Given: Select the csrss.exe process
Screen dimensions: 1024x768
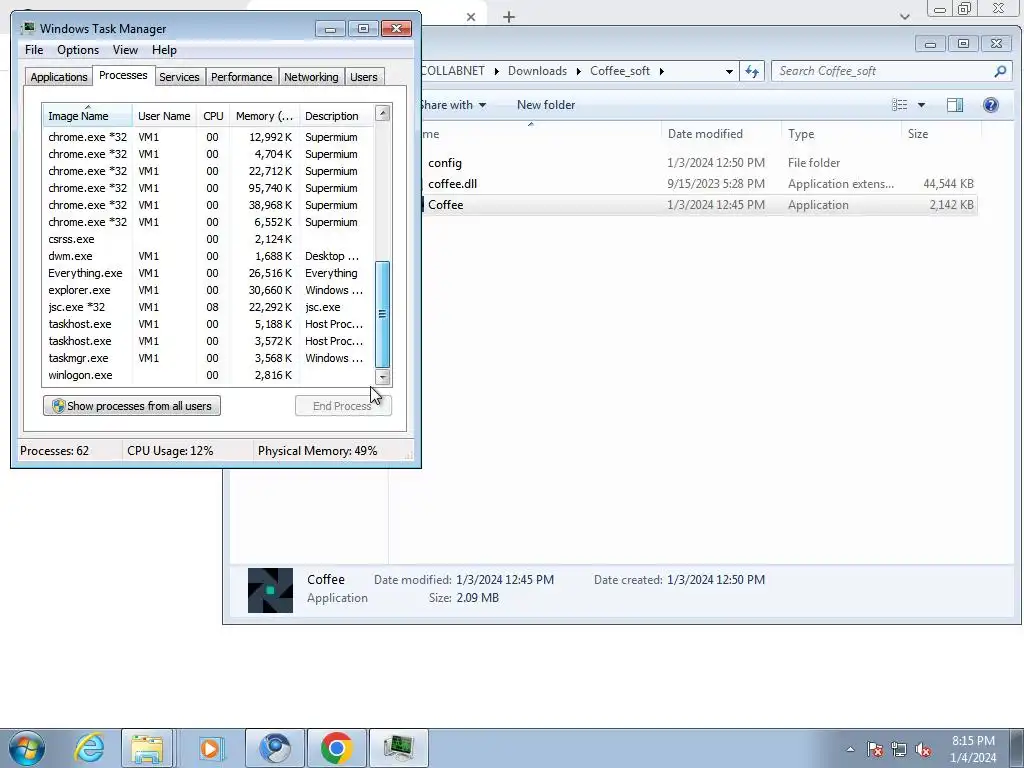Looking at the screenshot, I should (208, 239).
